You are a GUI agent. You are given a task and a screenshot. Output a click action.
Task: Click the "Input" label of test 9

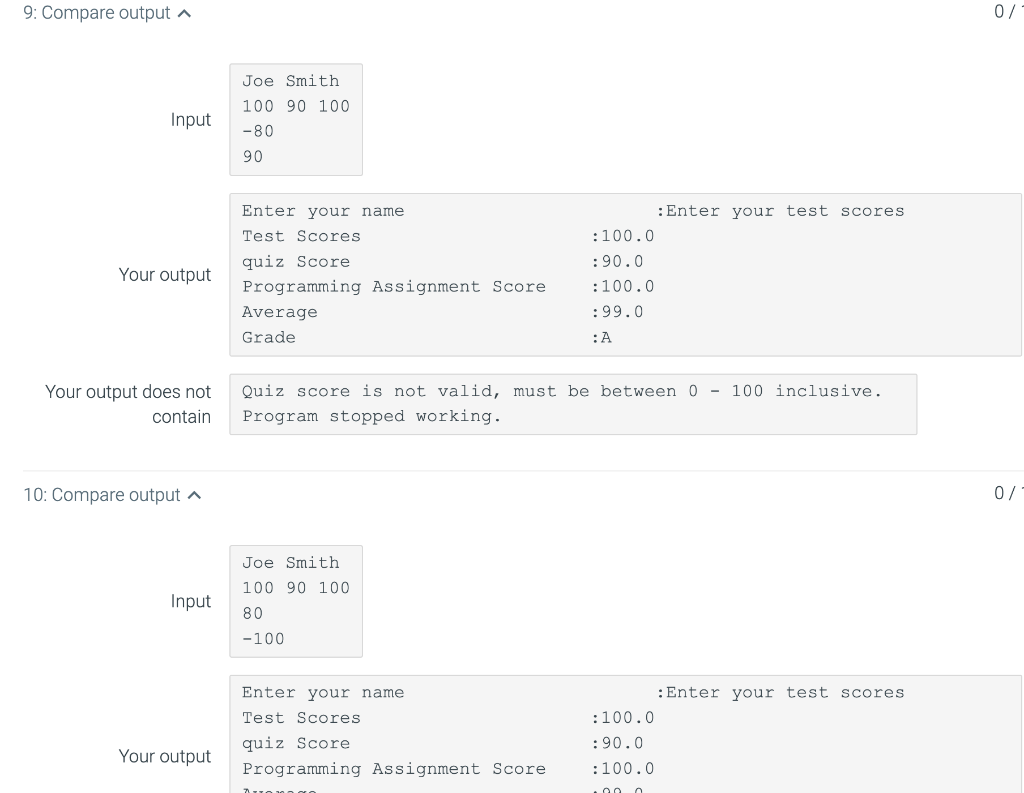click(191, 120)
